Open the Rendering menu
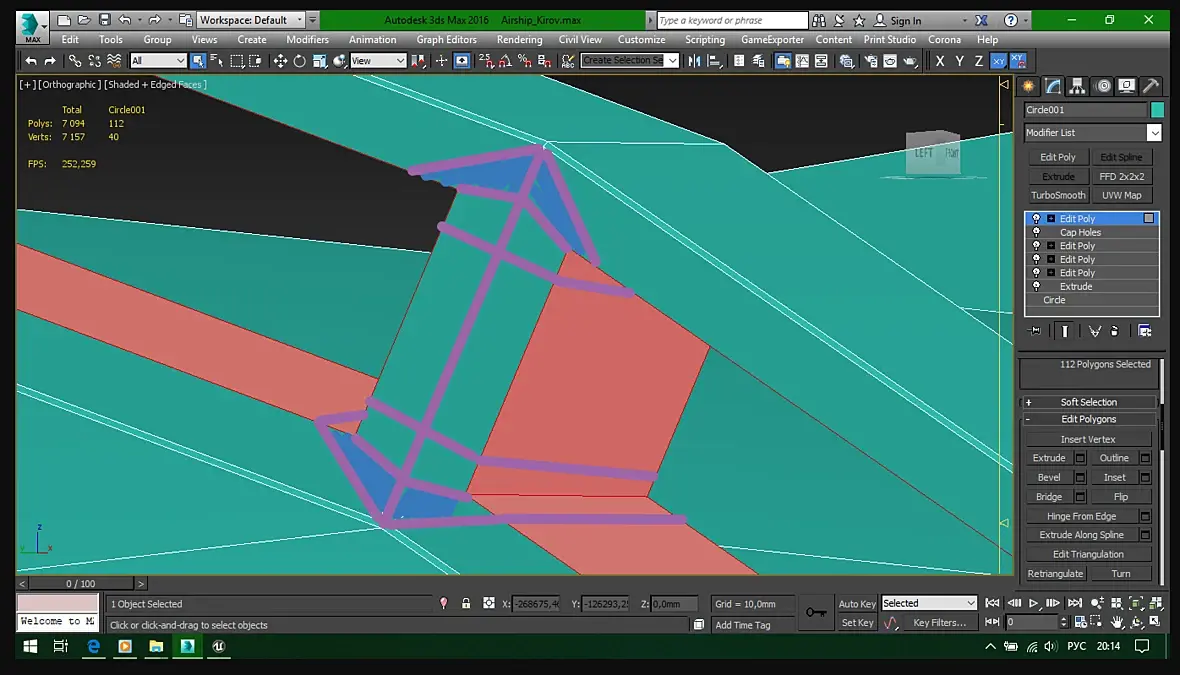The width and height of the screenshot is (1180, 675). pos(519,40)
